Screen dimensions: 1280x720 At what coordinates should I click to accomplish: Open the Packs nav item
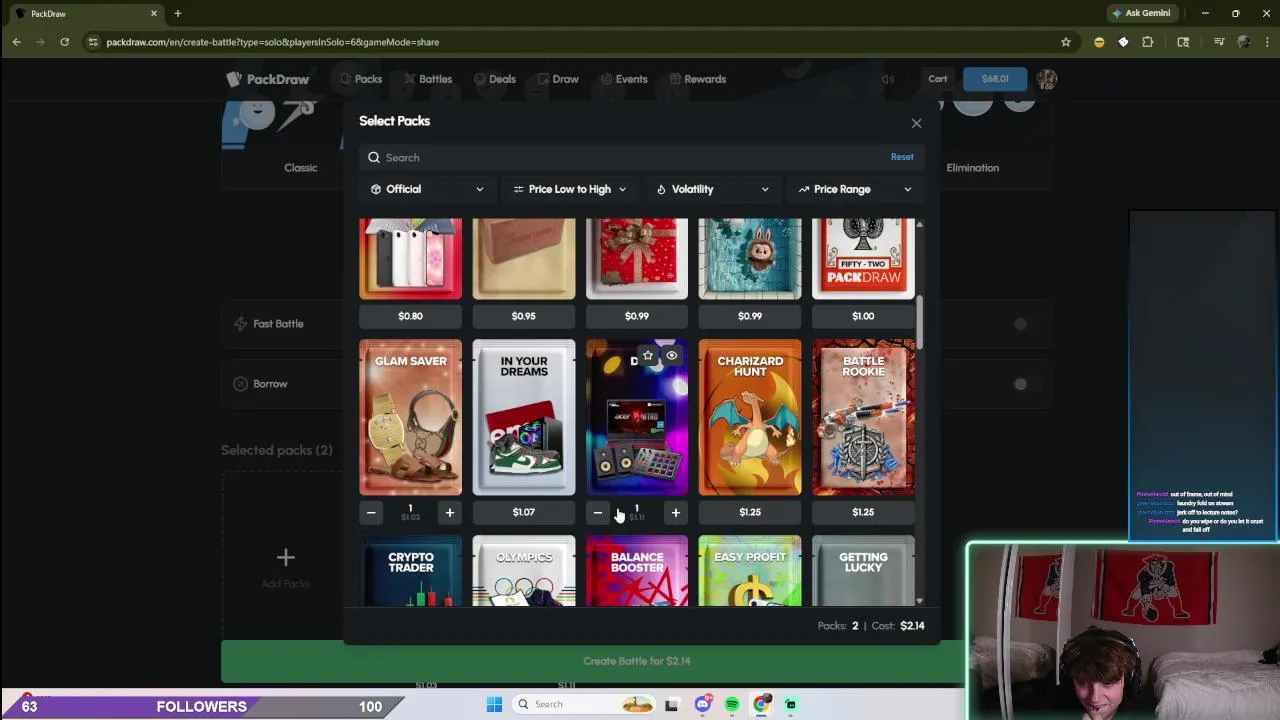coord(361,79)
